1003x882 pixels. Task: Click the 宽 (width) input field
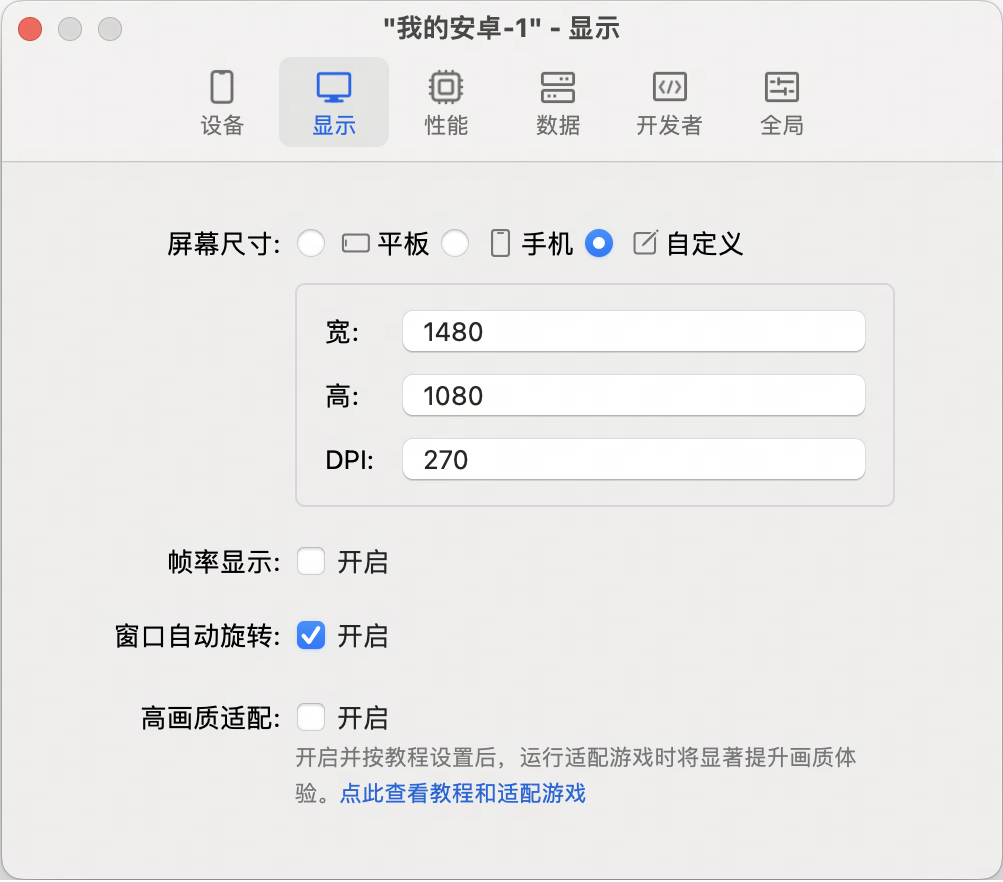point(633,332)
